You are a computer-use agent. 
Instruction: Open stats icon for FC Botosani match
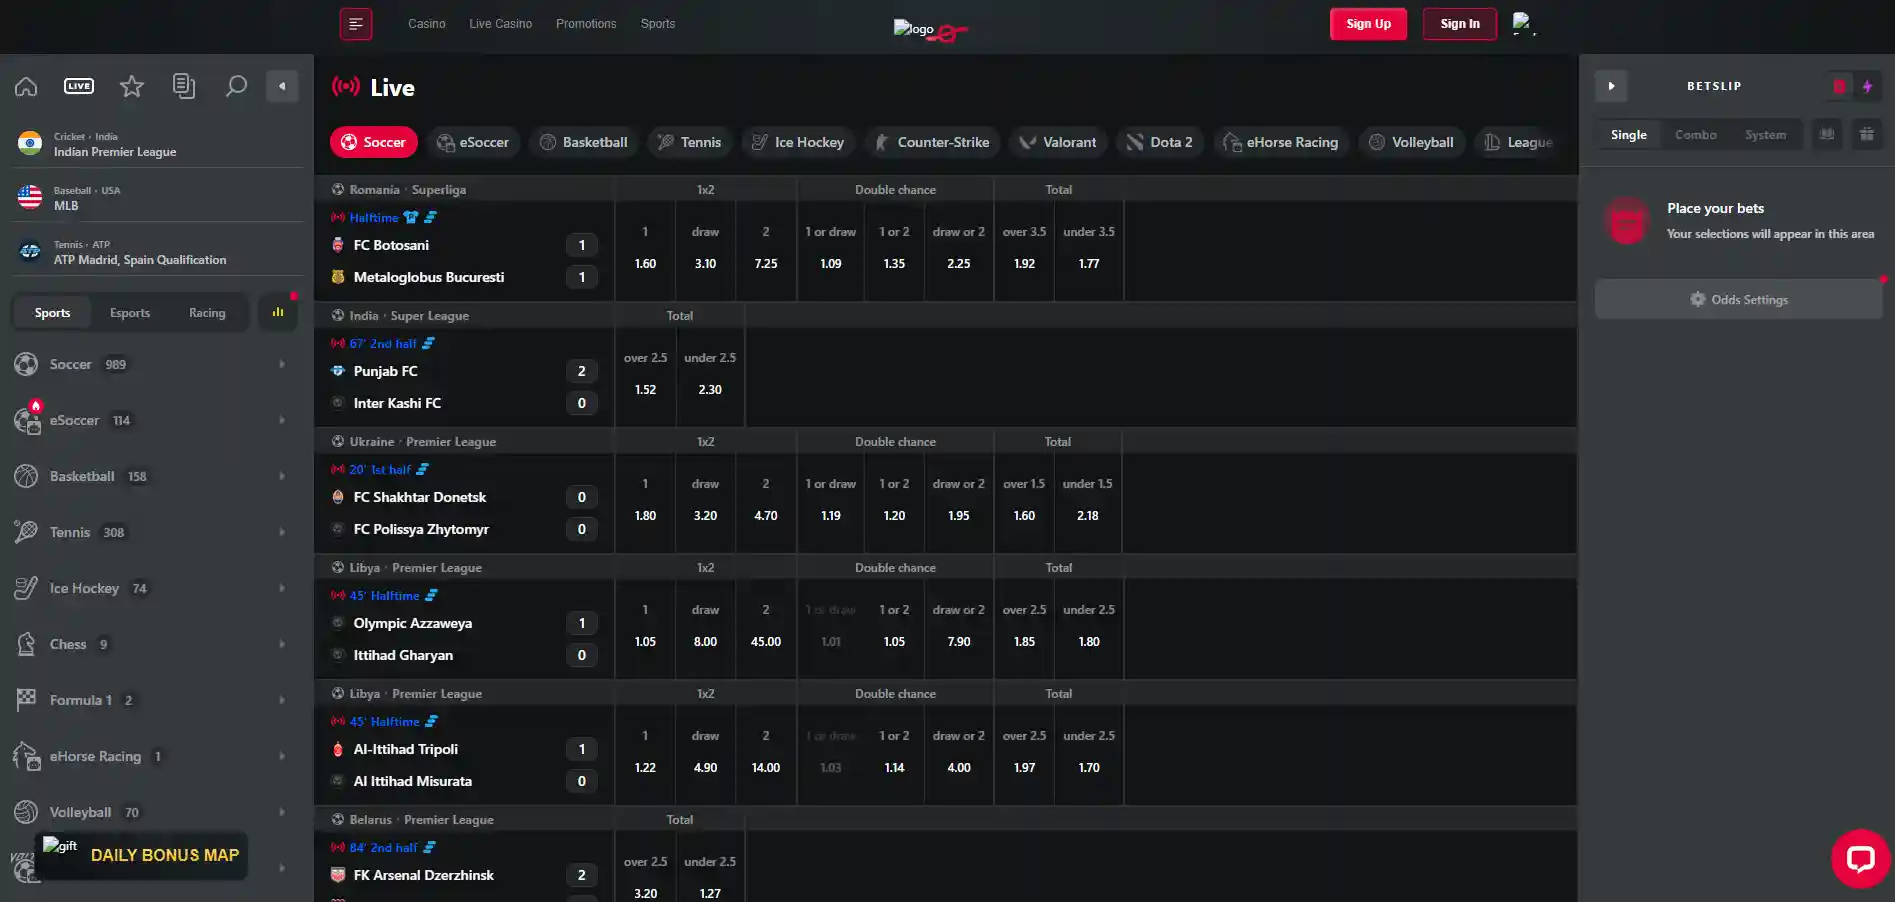431,217
